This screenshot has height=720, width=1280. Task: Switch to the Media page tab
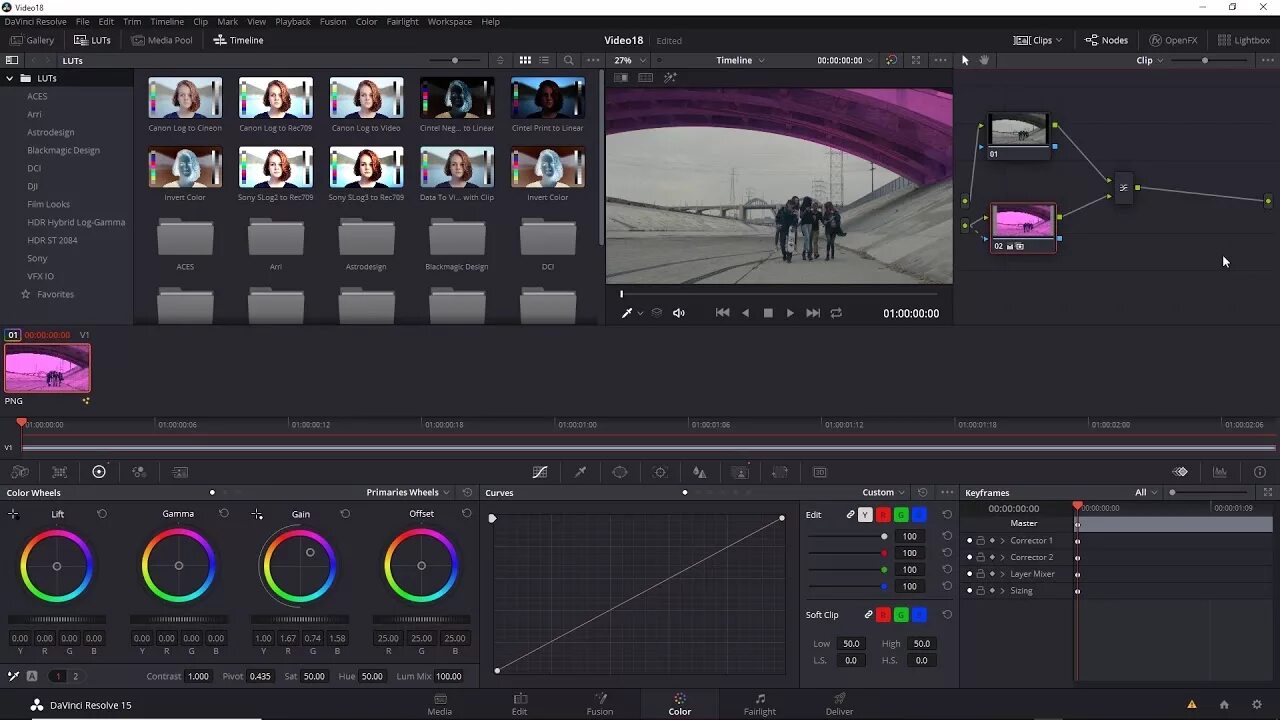point(440,704)
